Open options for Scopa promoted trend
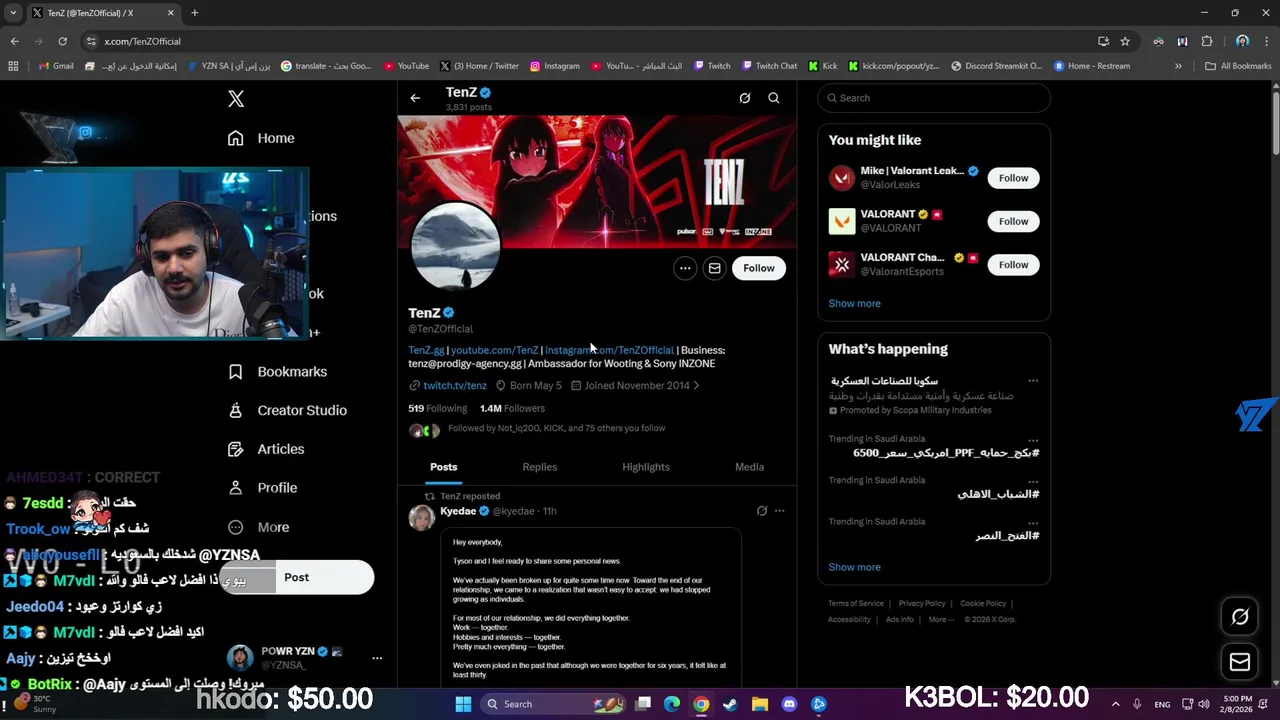 pyautogui.click(x=1033, y=381)
